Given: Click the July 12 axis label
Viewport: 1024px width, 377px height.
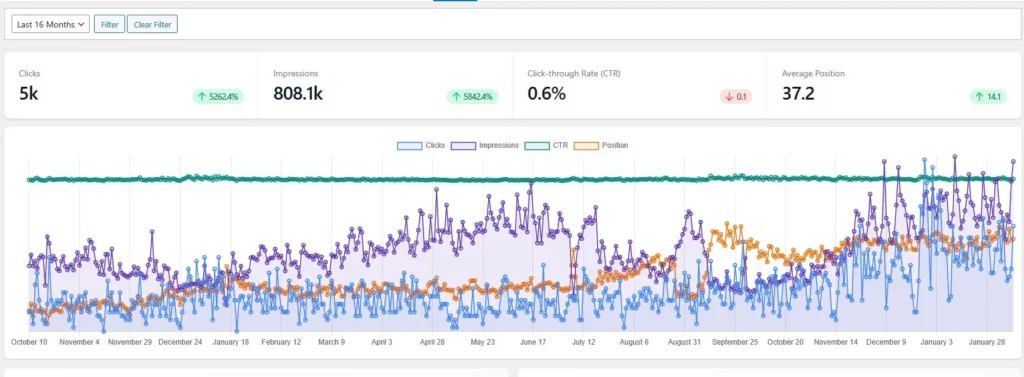Looking at the screenshot, I should [583, 342].
